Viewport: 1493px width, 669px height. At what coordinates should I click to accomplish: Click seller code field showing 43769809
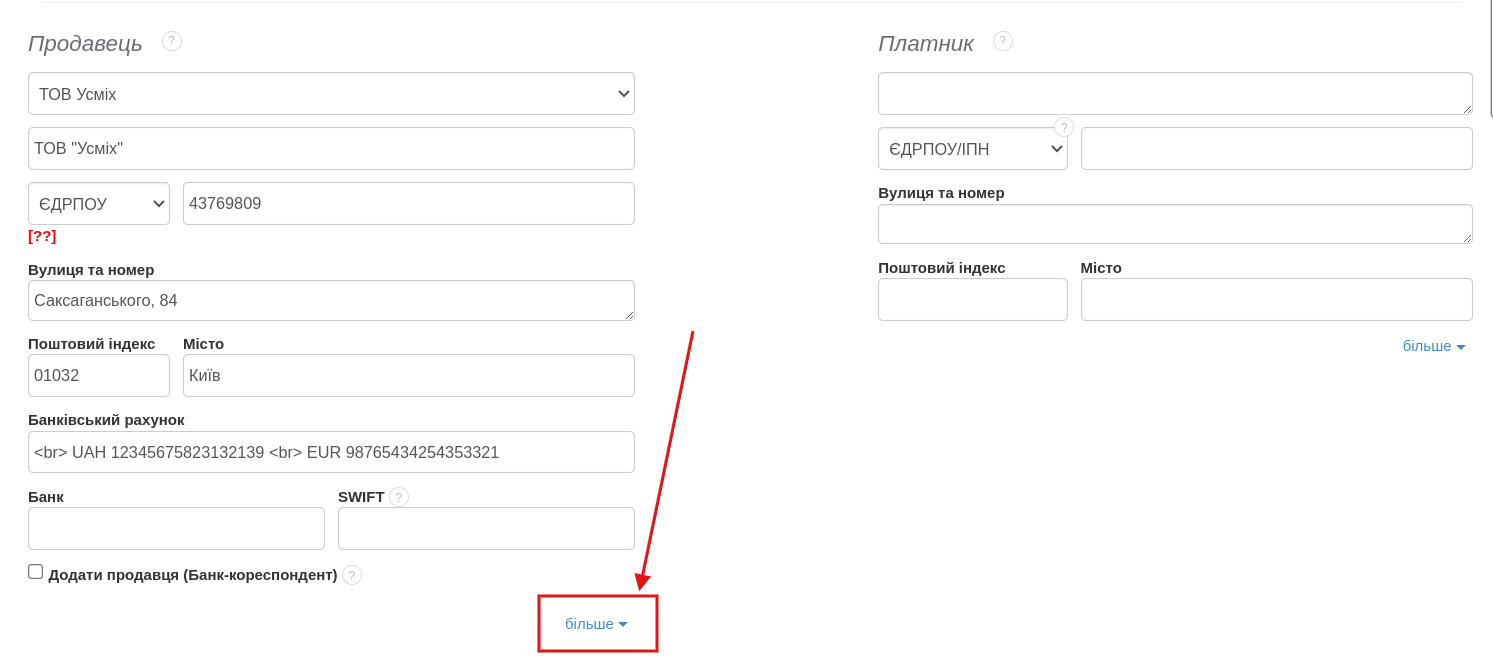pyautogui.click(x=408, y=204)
